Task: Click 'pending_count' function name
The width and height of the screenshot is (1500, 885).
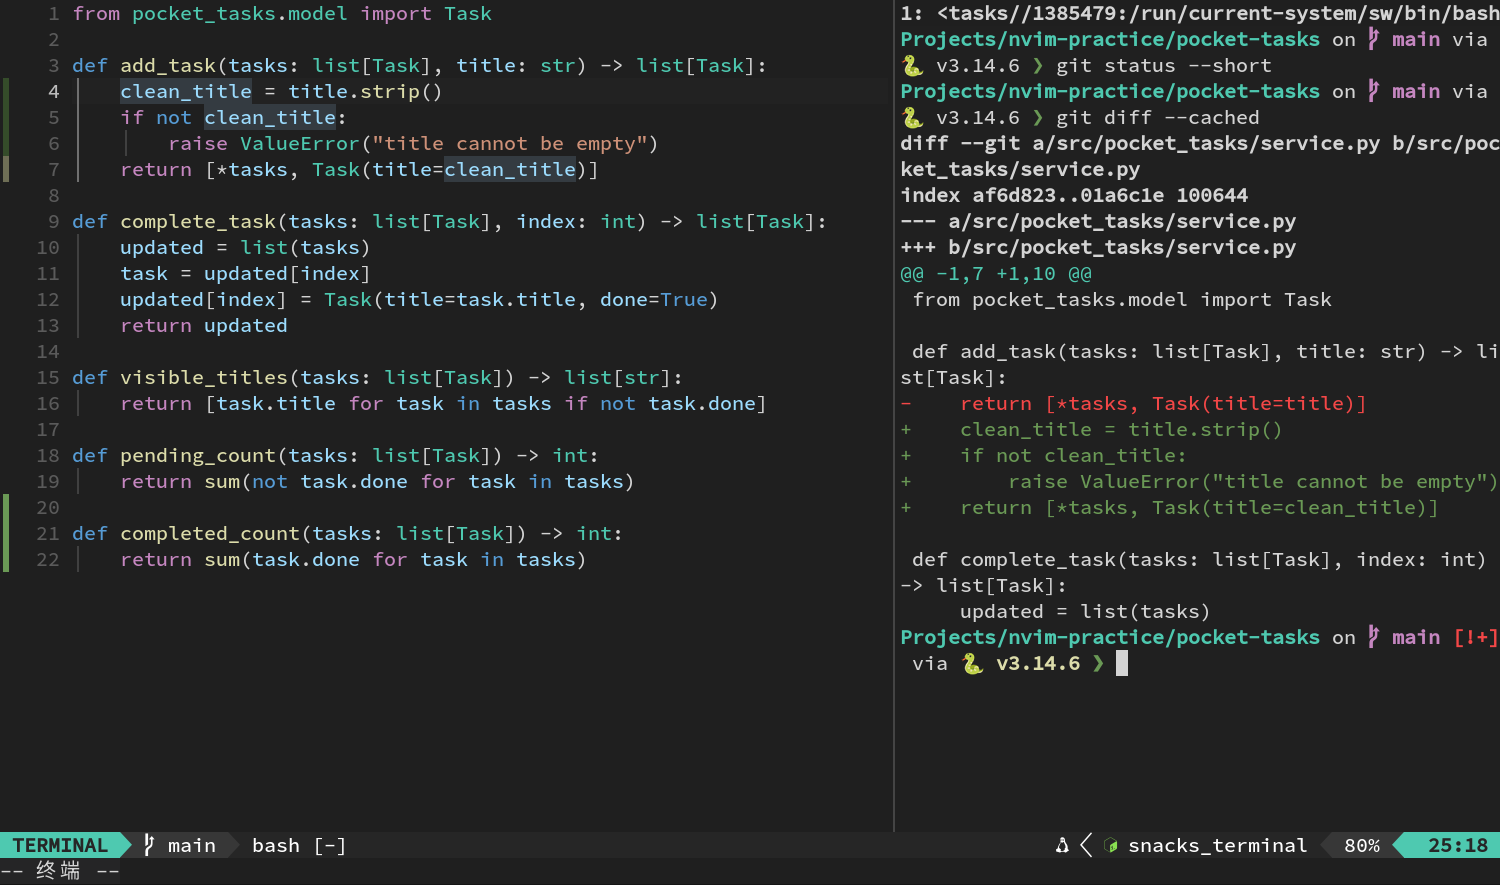Action: (198, 456)
